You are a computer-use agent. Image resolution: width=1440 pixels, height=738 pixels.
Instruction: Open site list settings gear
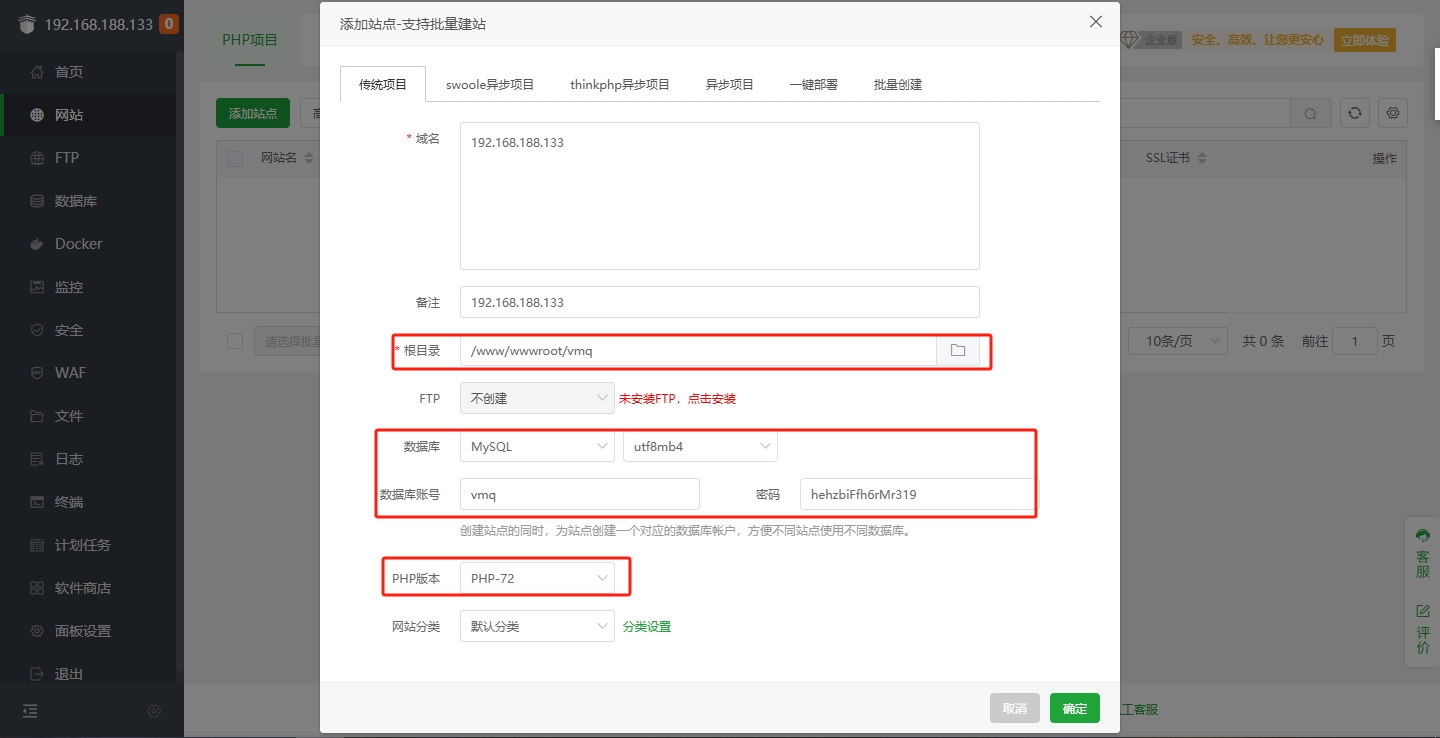tap(1393, 113)
